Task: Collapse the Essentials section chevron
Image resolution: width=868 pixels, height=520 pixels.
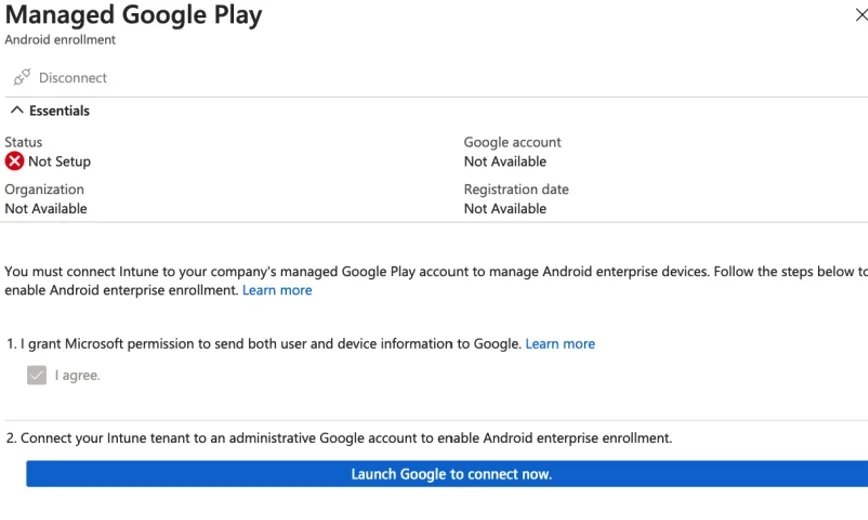Action: pyautogui.click(x=16, y=111)
